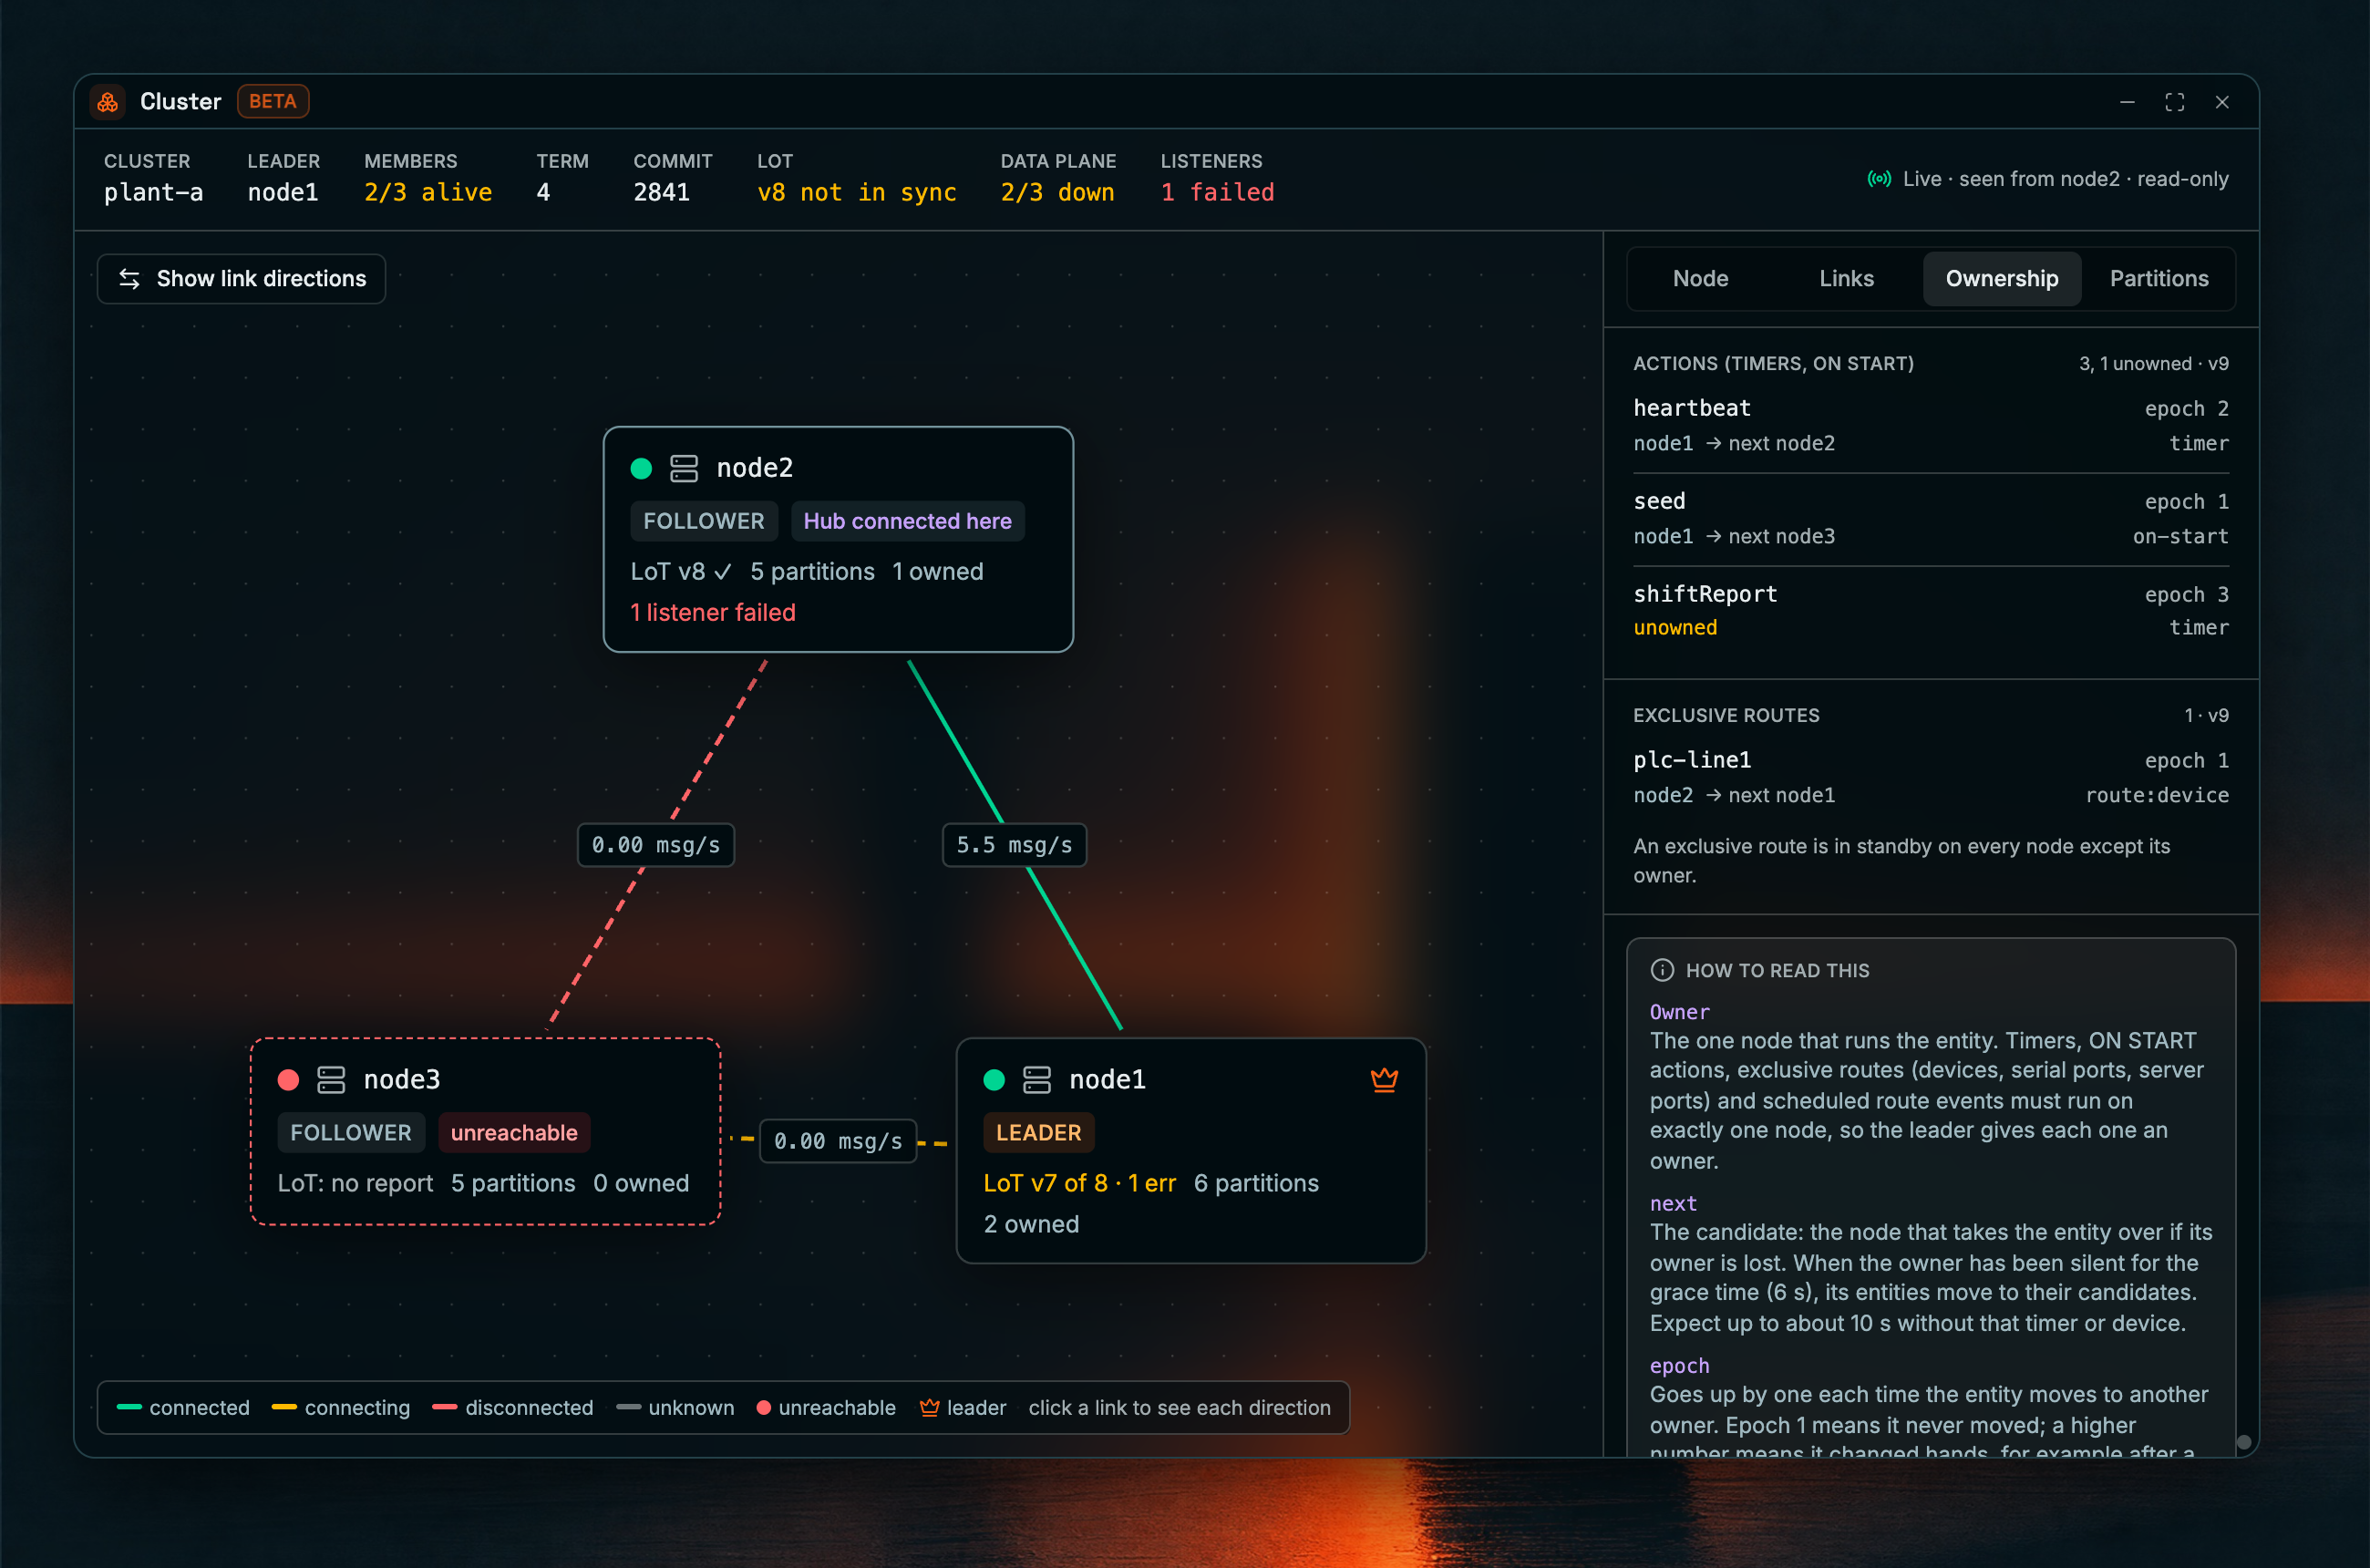
Task: Select the Ownership tab
Action: click(2001, 279)
